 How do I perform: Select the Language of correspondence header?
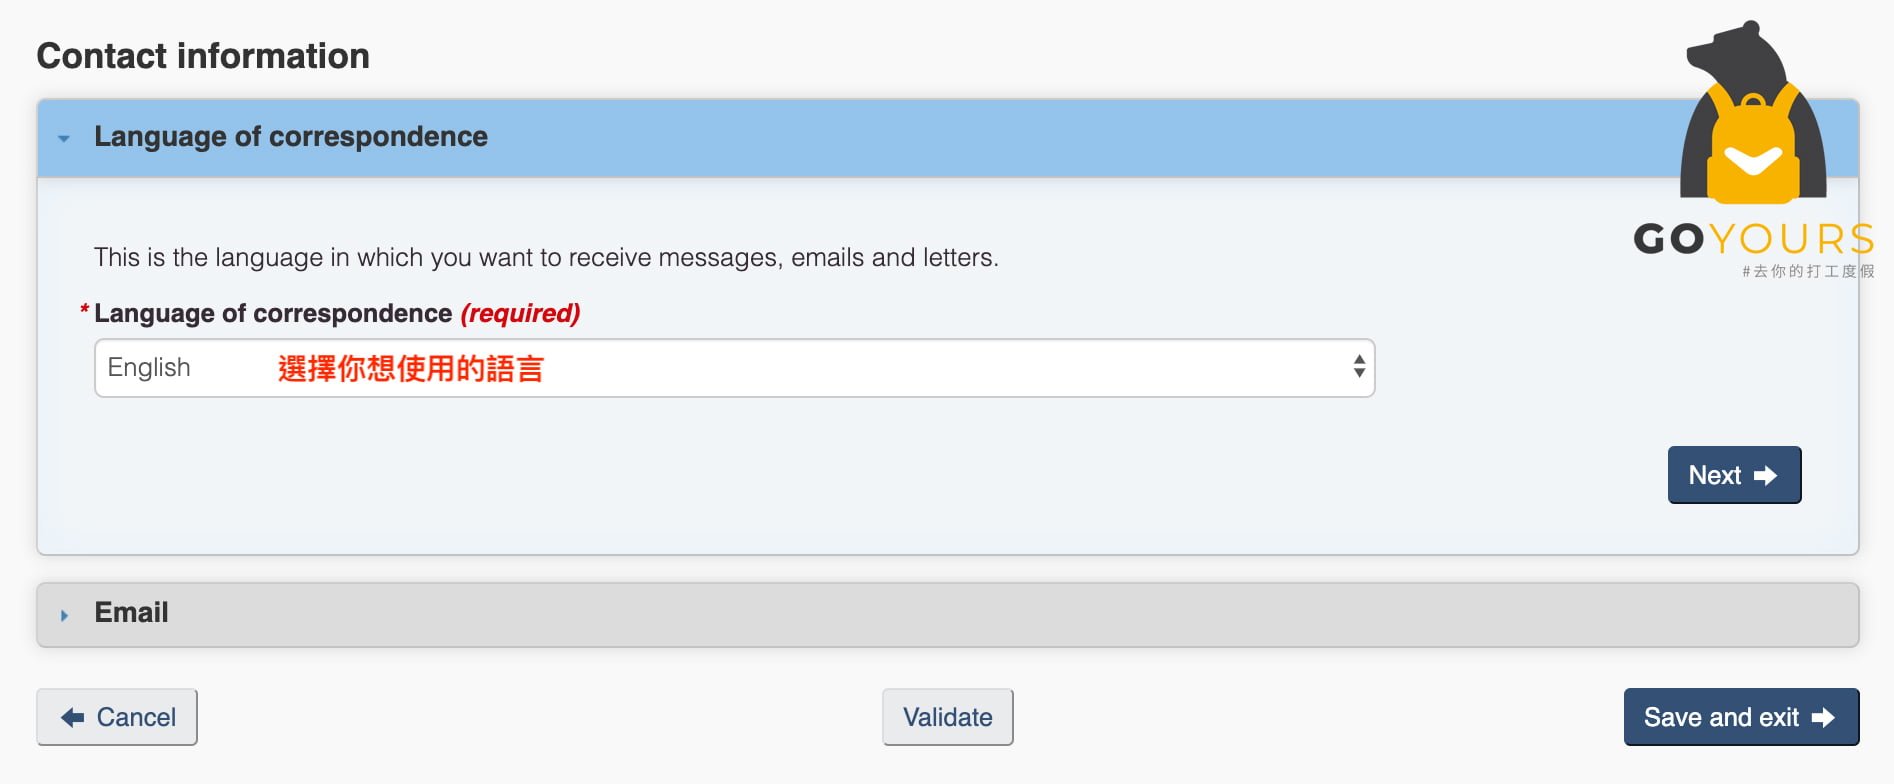[948, 138]
